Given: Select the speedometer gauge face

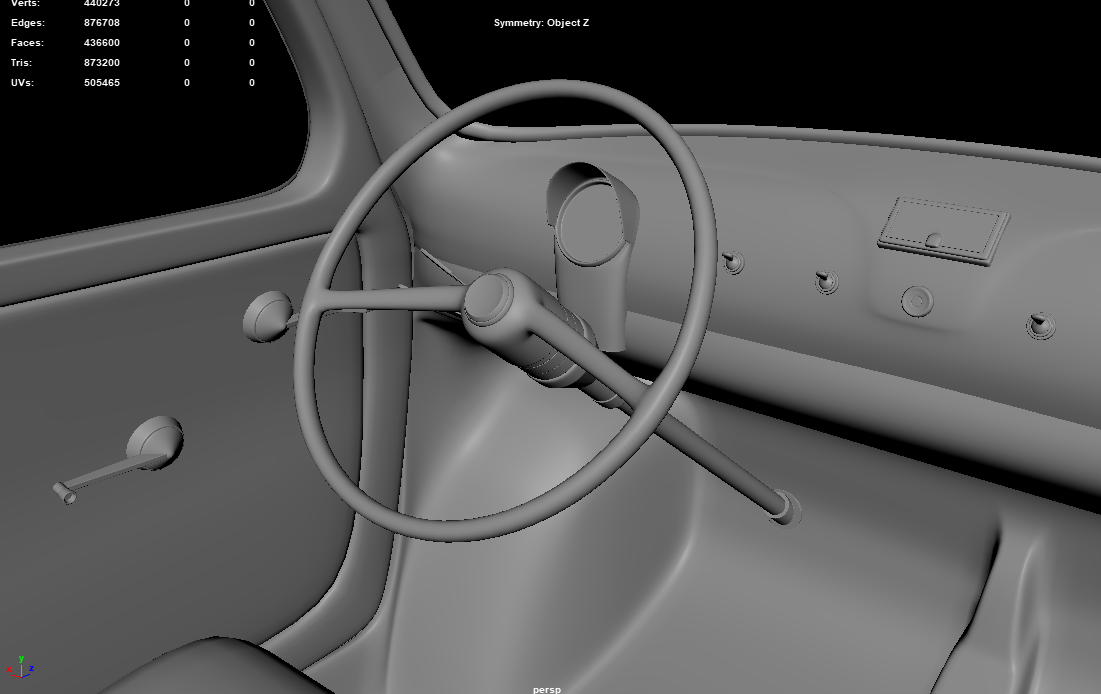Looking at the screenshot, I should (x=591, y=223).
